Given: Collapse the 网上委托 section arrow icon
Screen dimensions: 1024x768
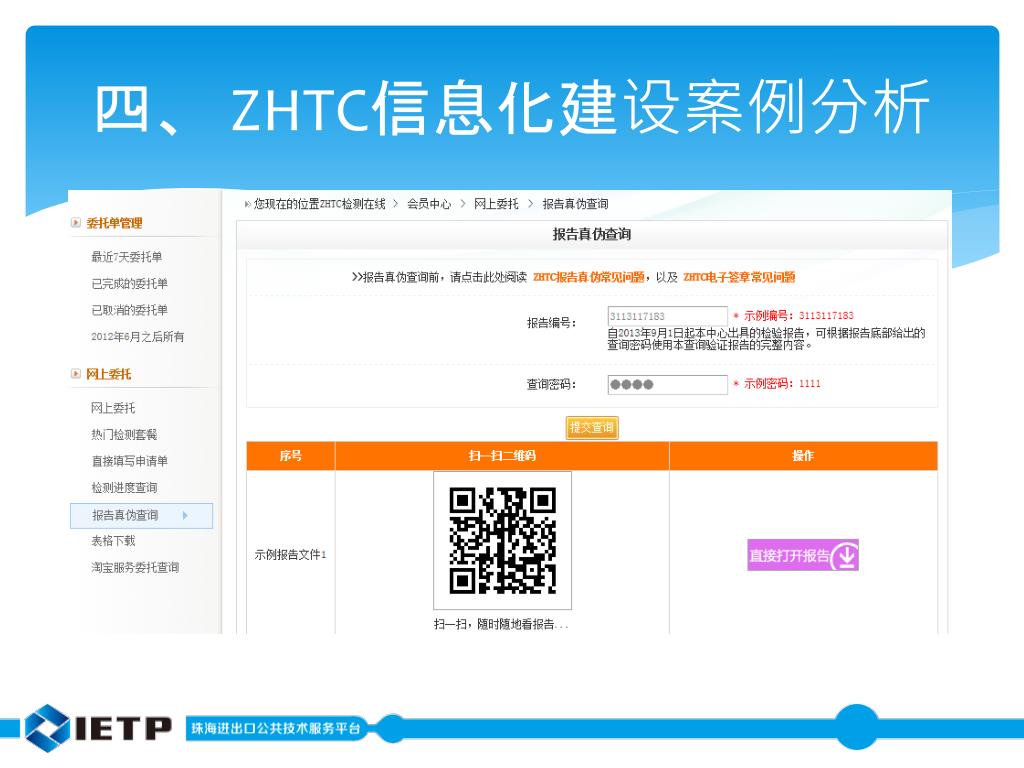Looking at the screenshot, I should tap(76, 374).
